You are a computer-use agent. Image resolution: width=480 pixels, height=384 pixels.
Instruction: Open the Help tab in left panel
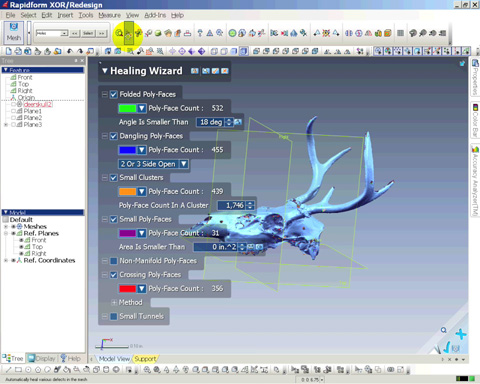pyautogui.click(x=71, y=358)
